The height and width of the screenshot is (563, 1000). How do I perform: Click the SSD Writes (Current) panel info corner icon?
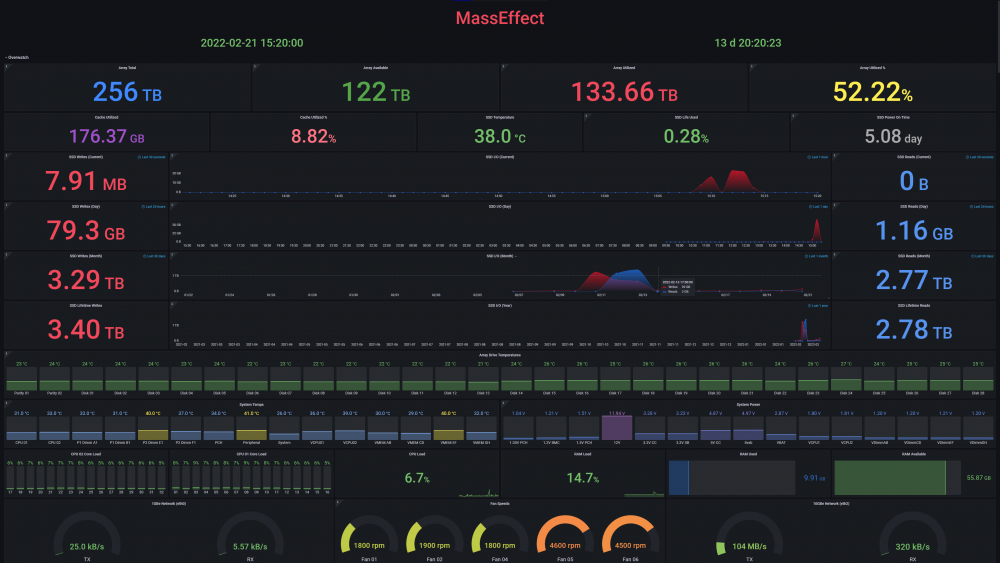[7, 155]
